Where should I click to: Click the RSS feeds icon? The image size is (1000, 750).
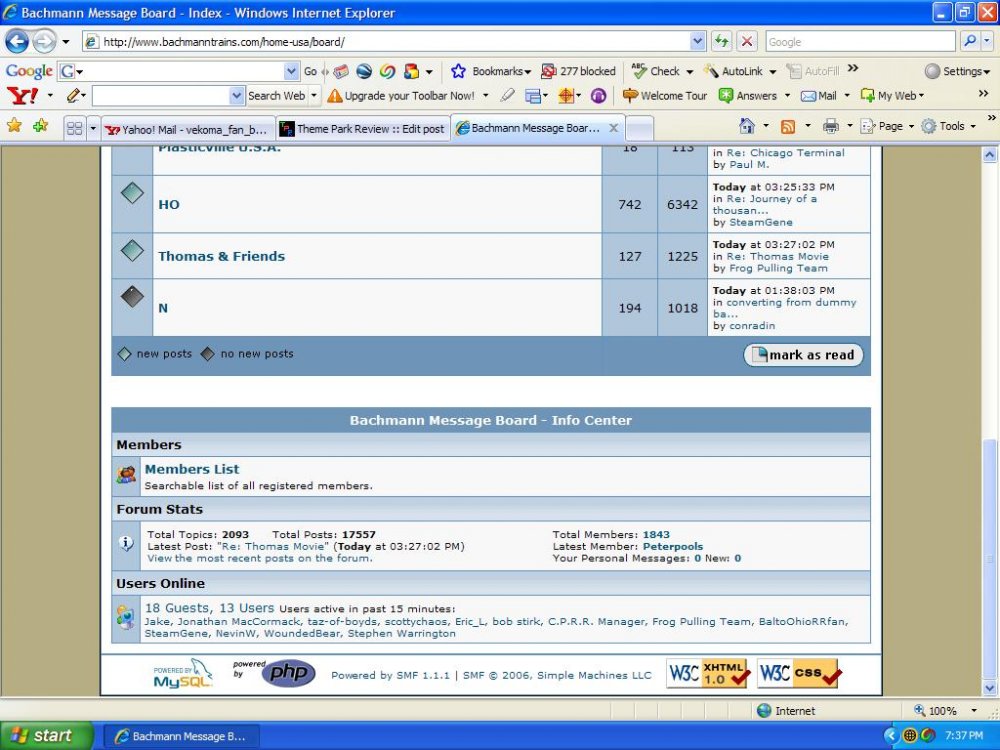[x=788, y=127]
